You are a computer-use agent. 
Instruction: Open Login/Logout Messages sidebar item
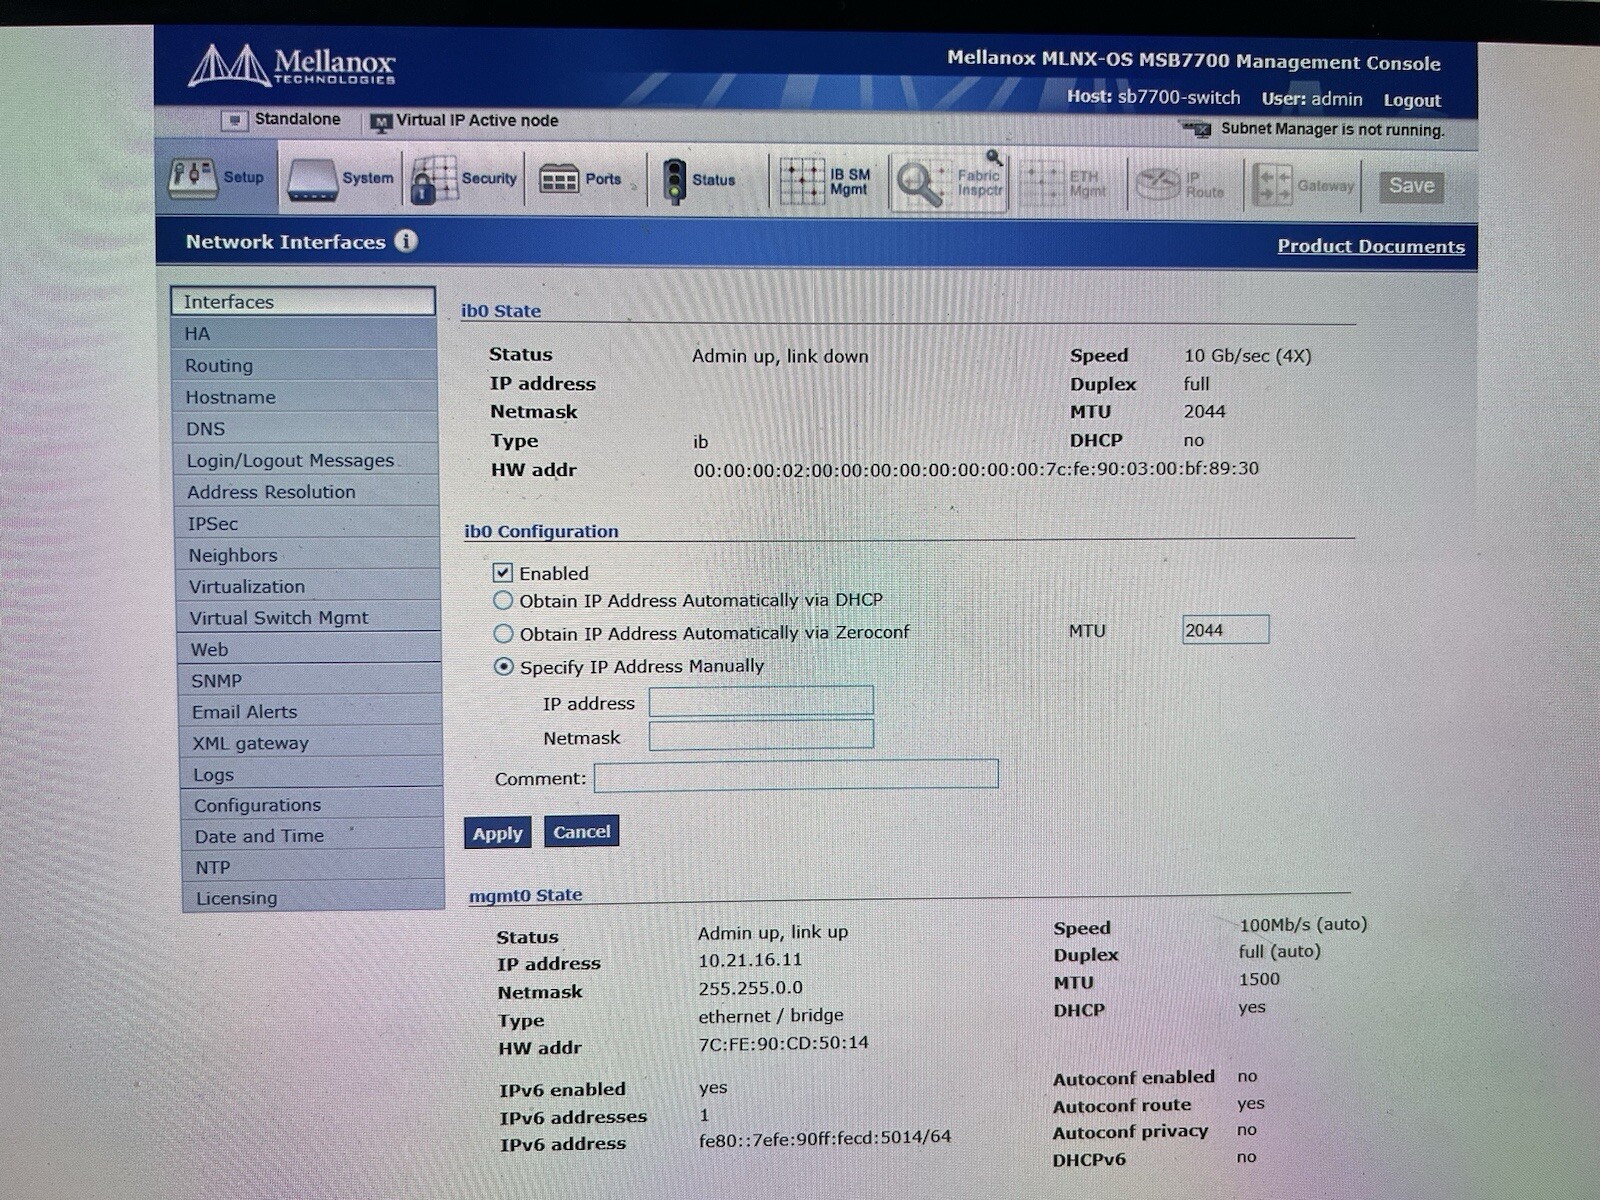(x=307, y=460)
